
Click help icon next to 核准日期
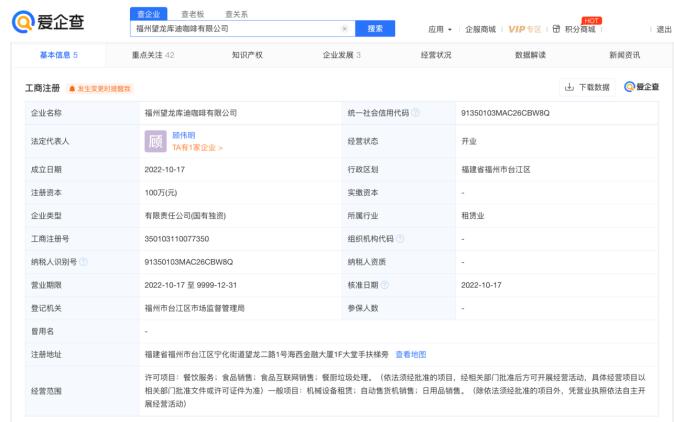point(388,285)
